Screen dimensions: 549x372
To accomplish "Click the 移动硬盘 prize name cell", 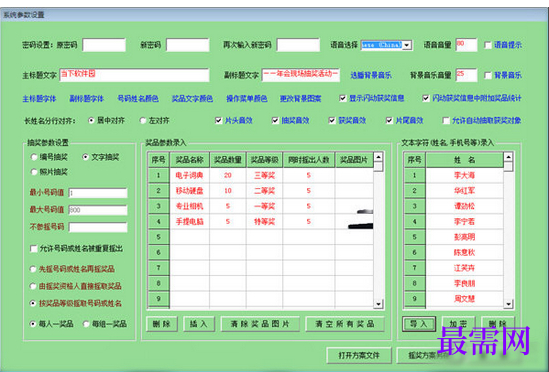I will tap(190, 191).
